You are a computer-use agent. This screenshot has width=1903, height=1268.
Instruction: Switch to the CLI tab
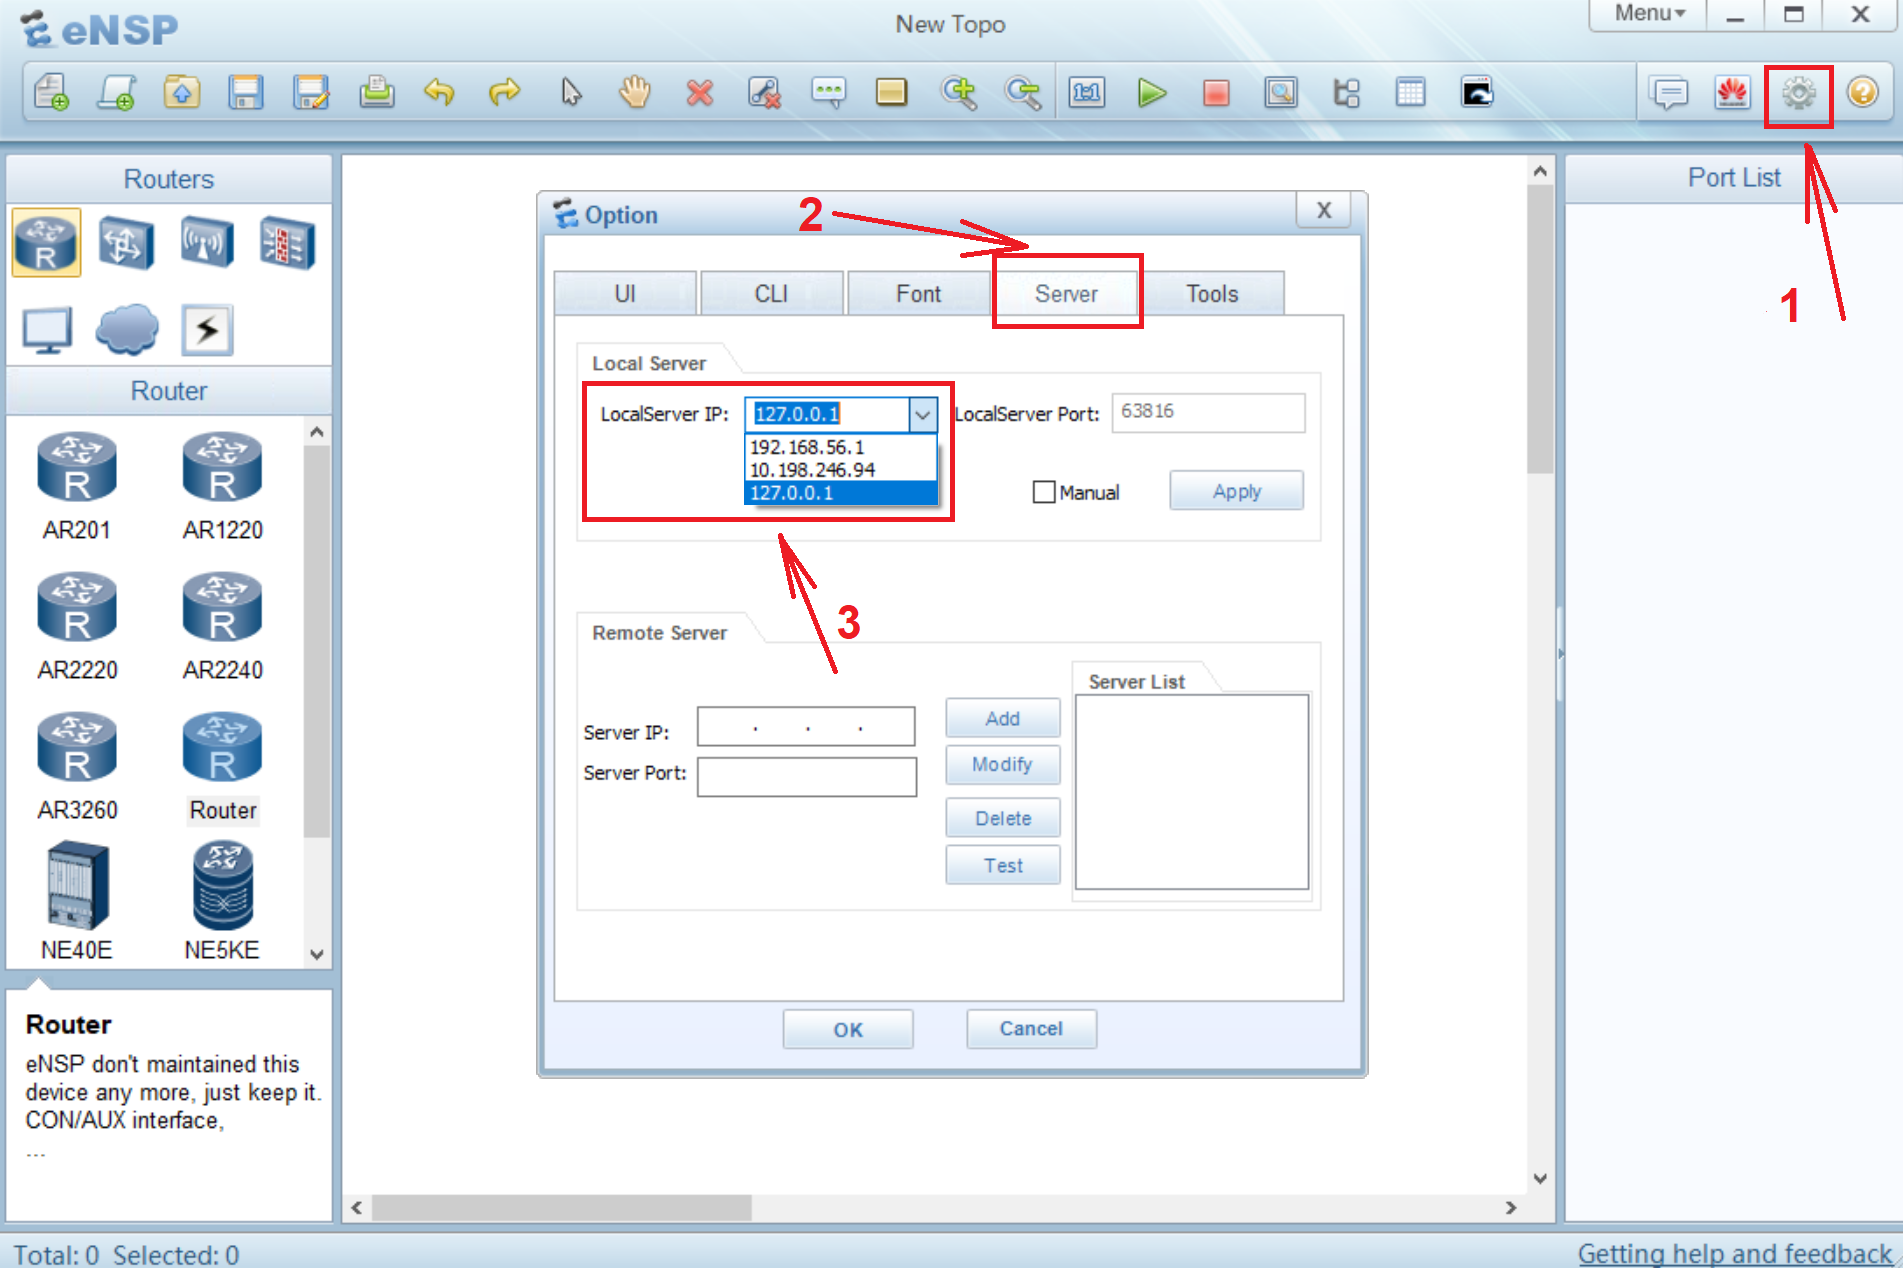tap(771, 294)
